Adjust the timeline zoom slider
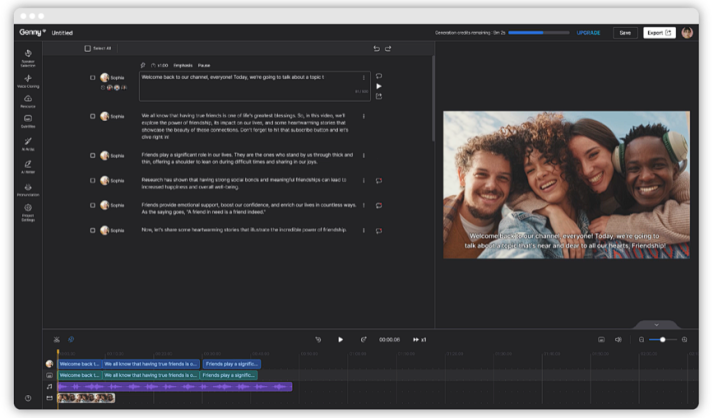 coord(662,339)
